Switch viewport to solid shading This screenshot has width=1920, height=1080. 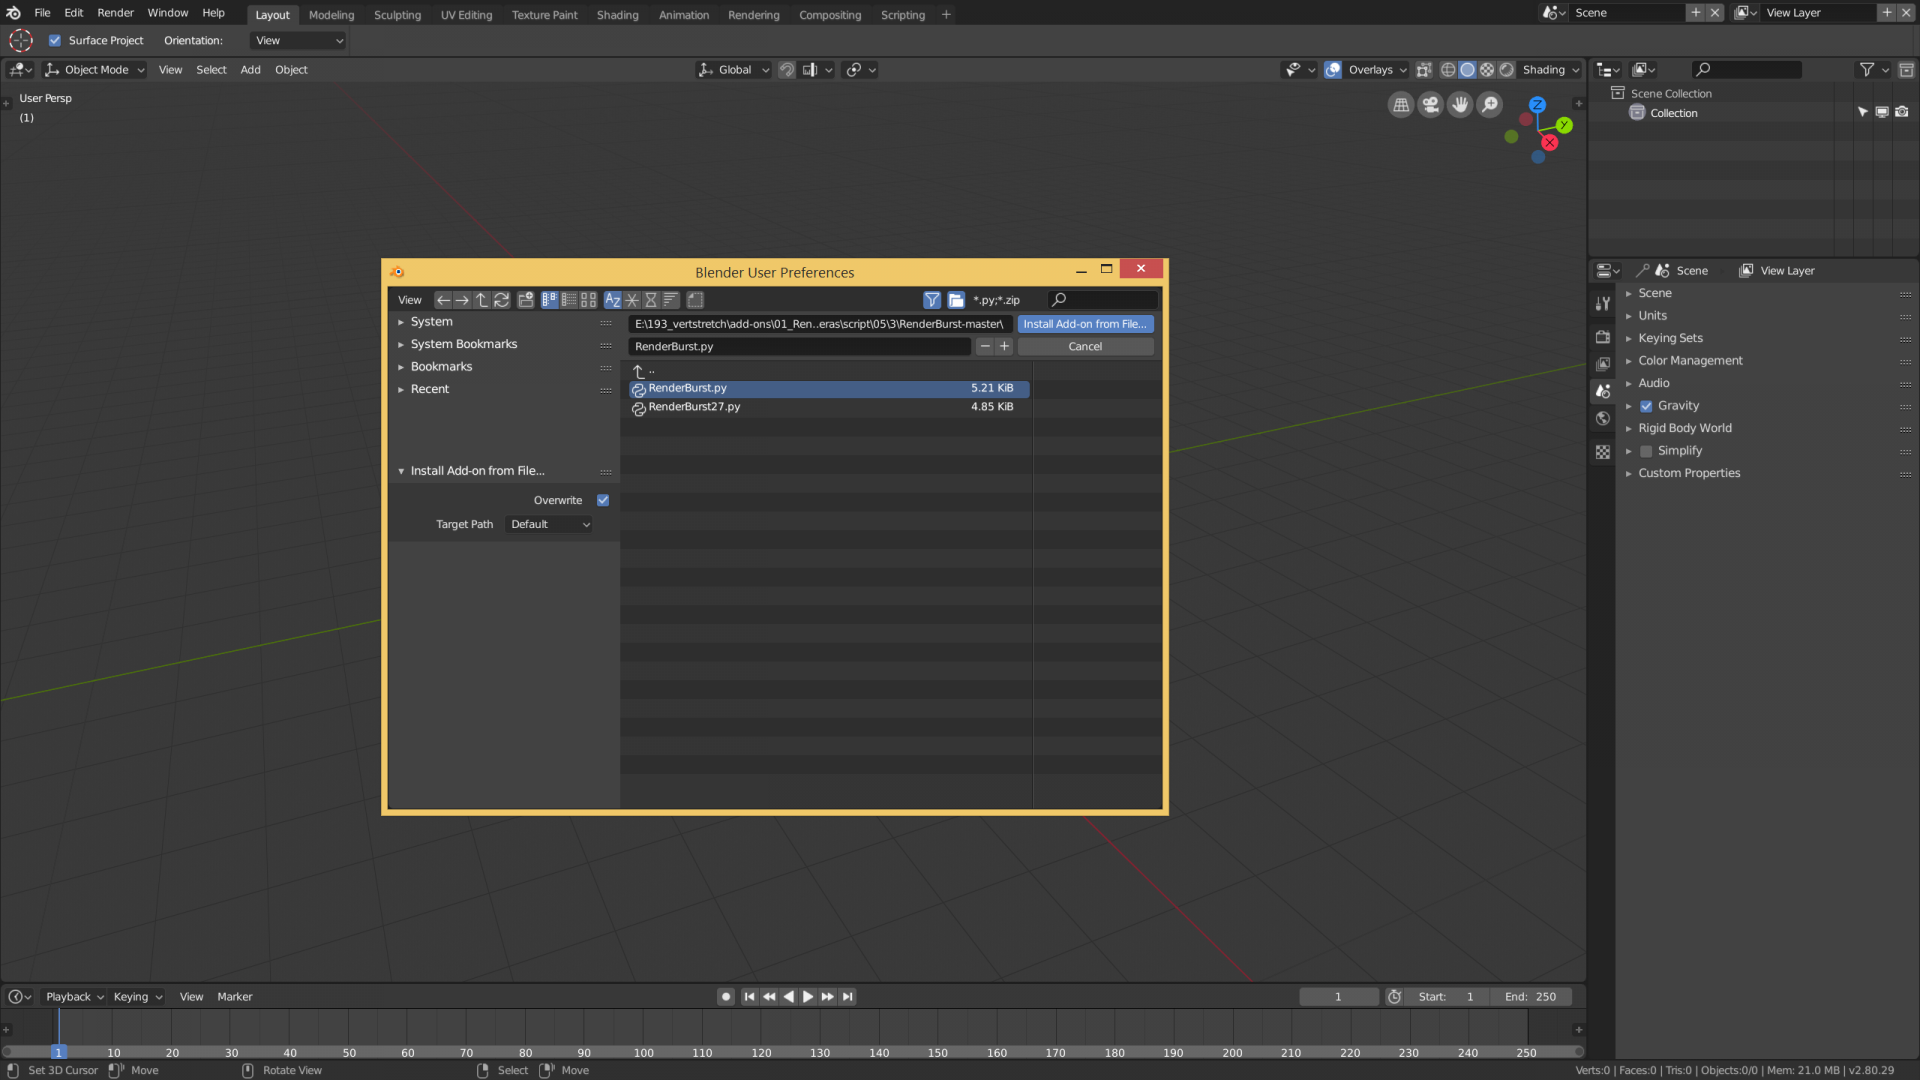(1467, 70)
